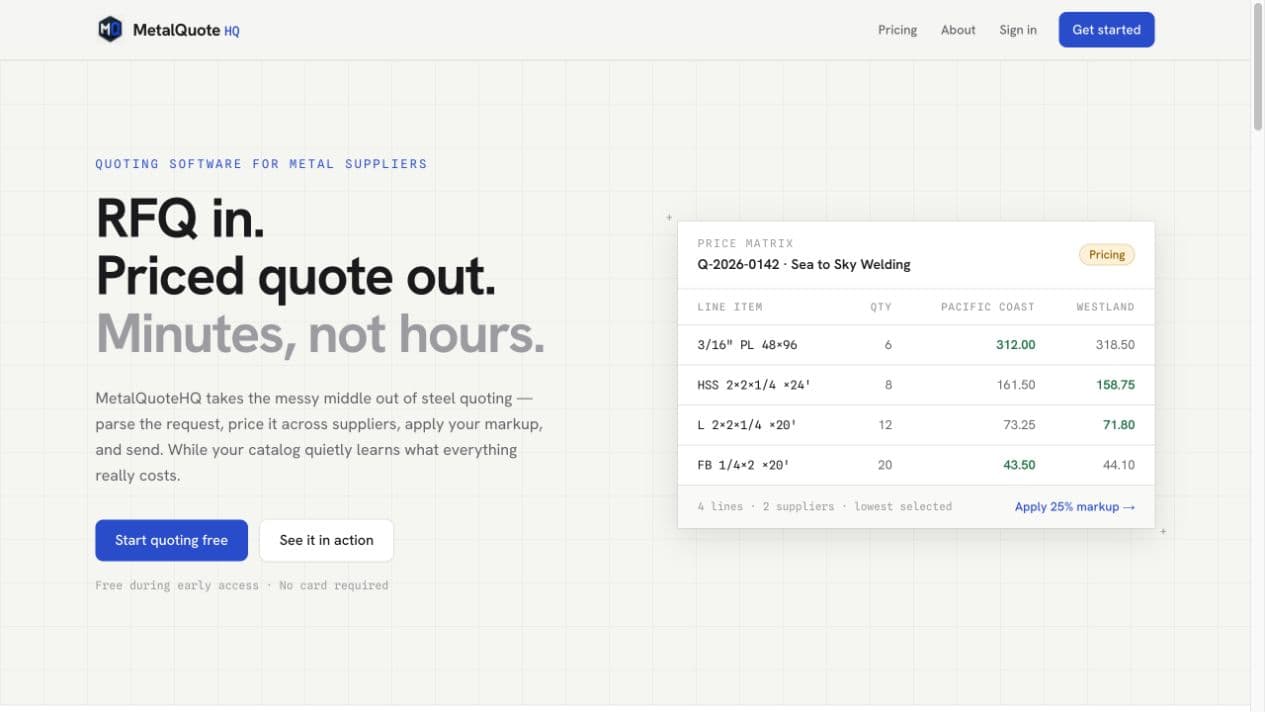The image size is (1265, 712).
Task: Click the "Free during early access" note
Action: [x=177, y=586]
